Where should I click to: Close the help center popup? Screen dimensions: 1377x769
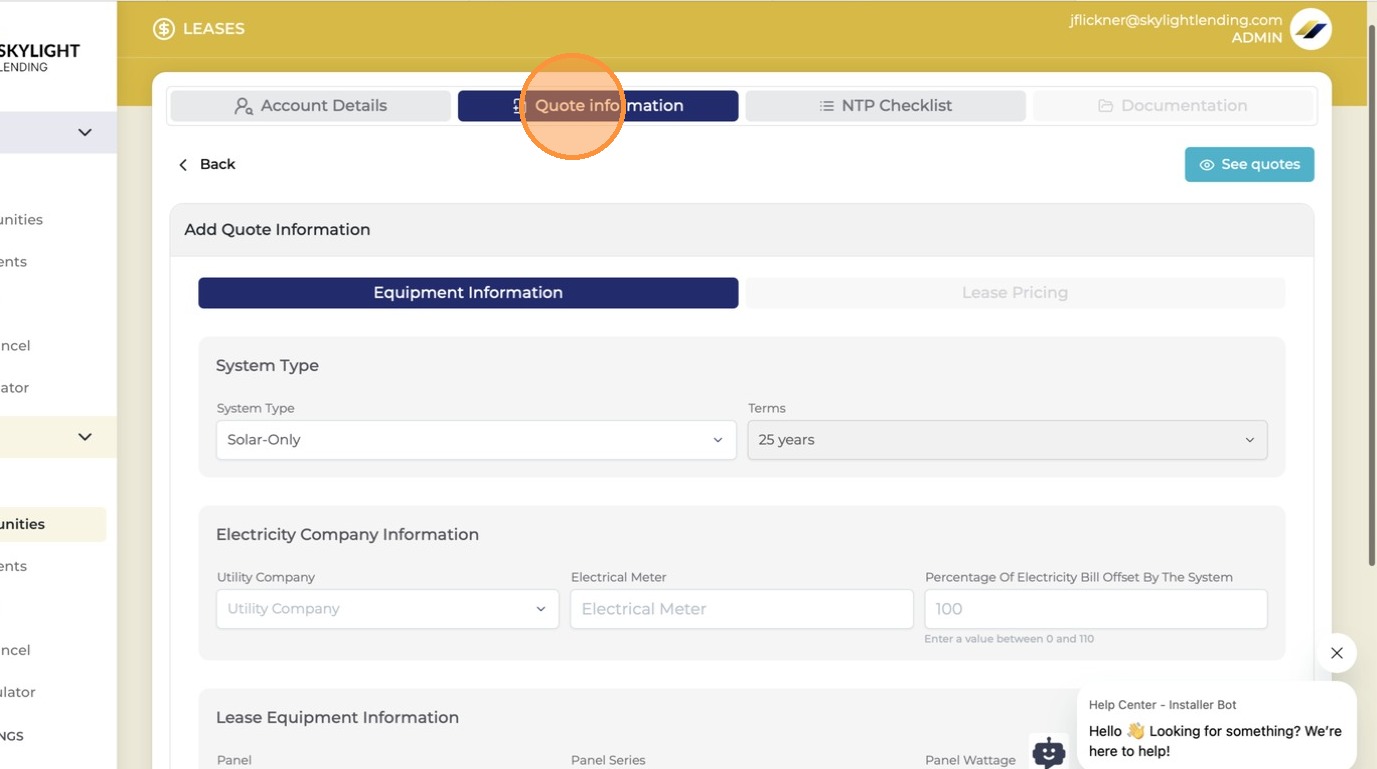pos(1337,653)
